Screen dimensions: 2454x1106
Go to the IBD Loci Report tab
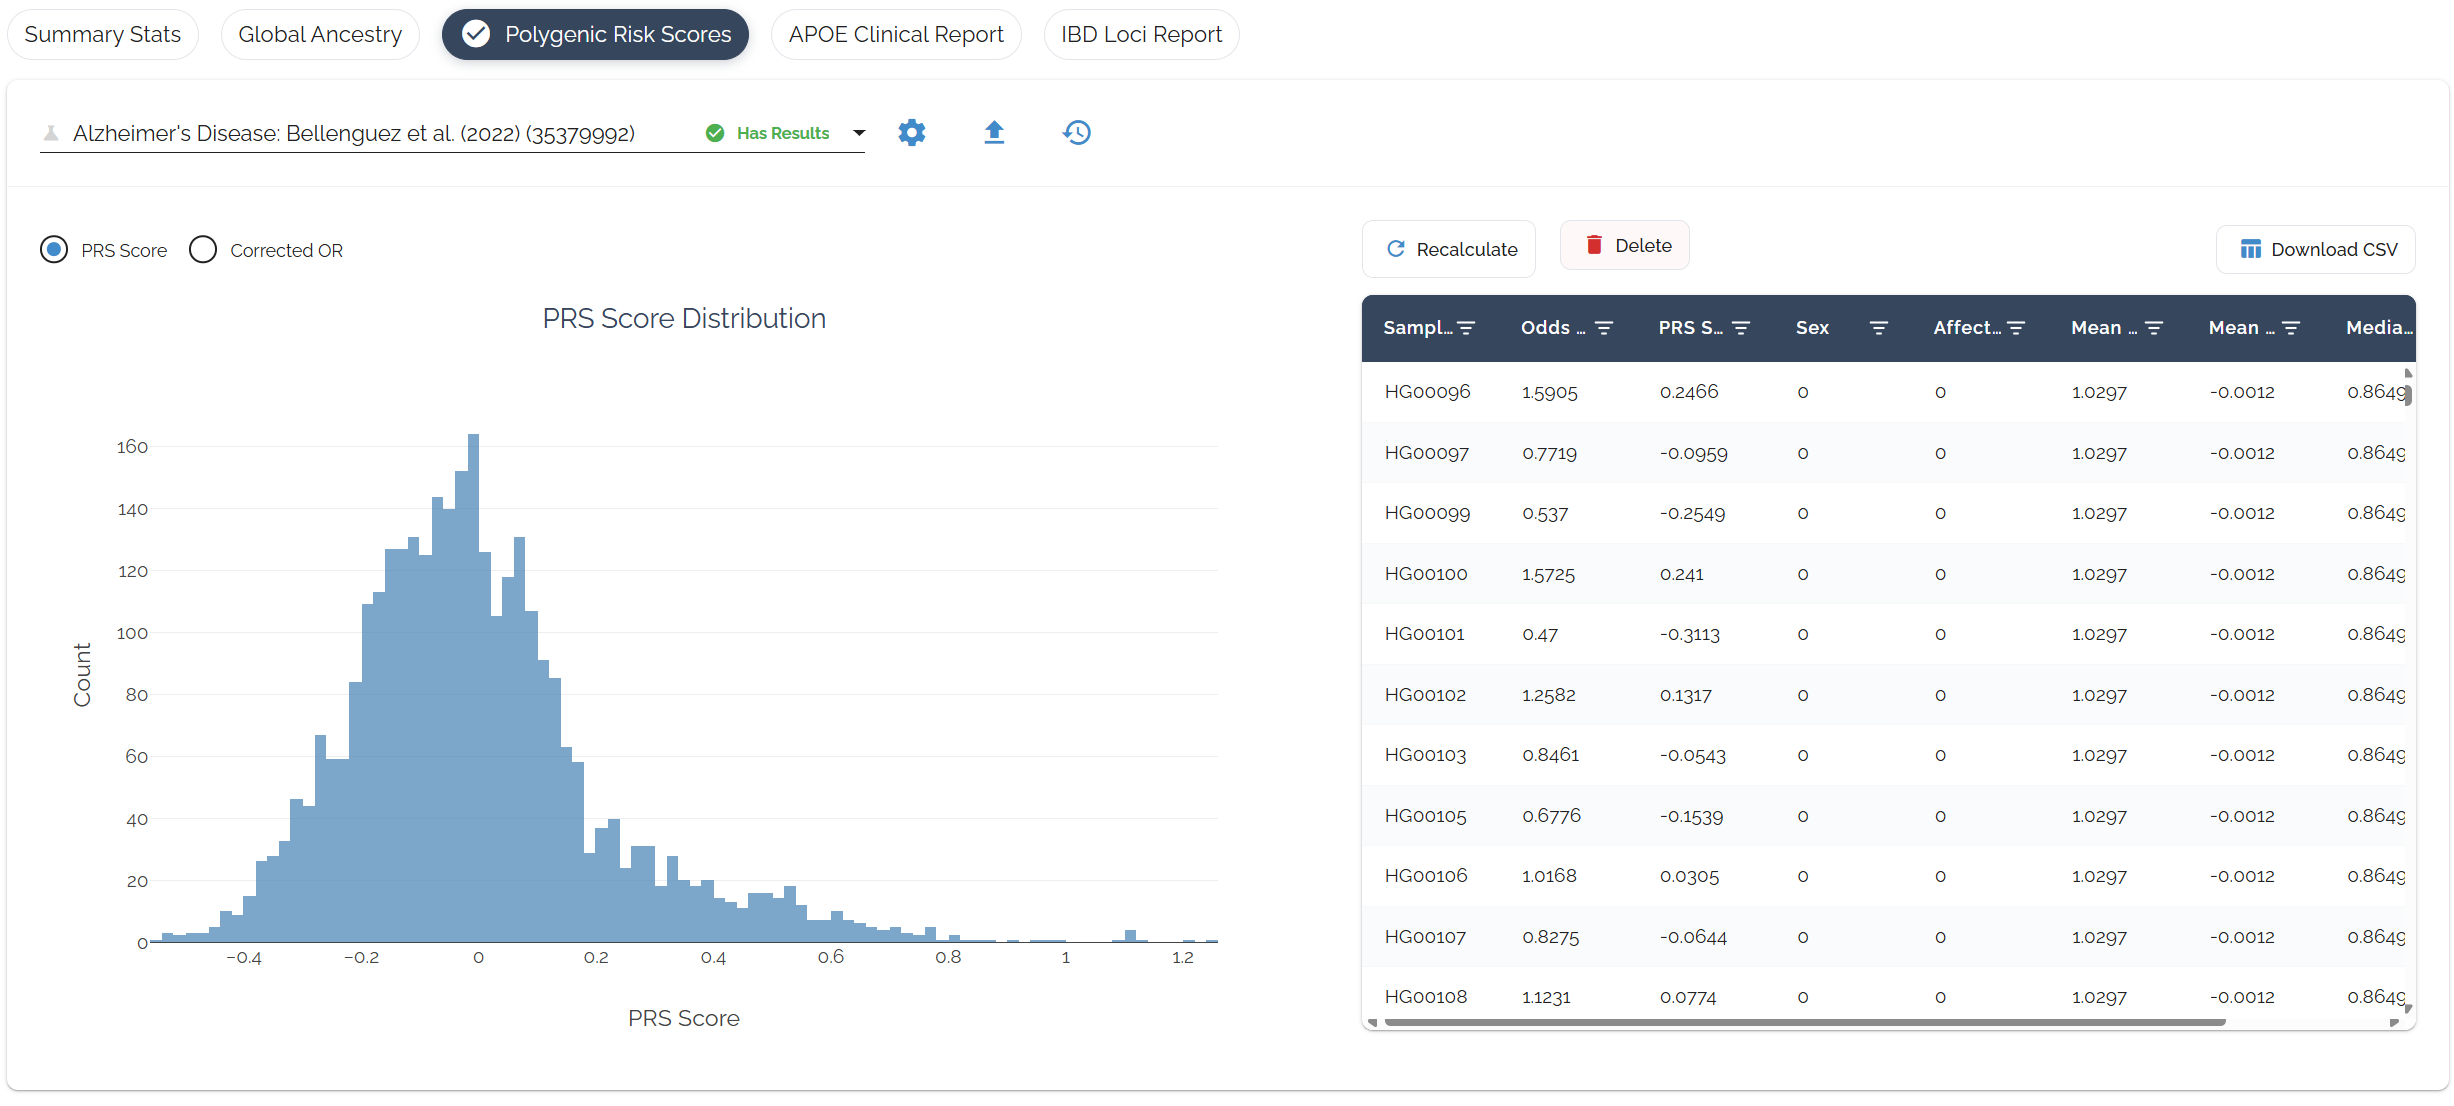[x=1141, y=35]
